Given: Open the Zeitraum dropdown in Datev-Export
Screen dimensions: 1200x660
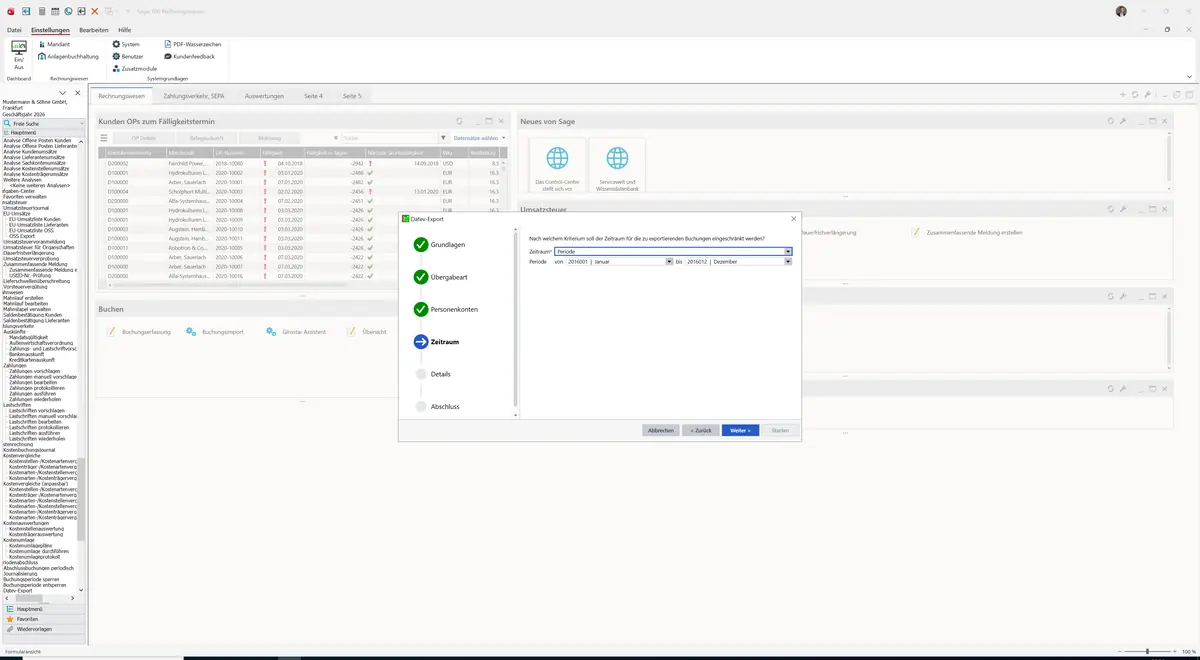Looking at the screenshot, I should point(789,252).
